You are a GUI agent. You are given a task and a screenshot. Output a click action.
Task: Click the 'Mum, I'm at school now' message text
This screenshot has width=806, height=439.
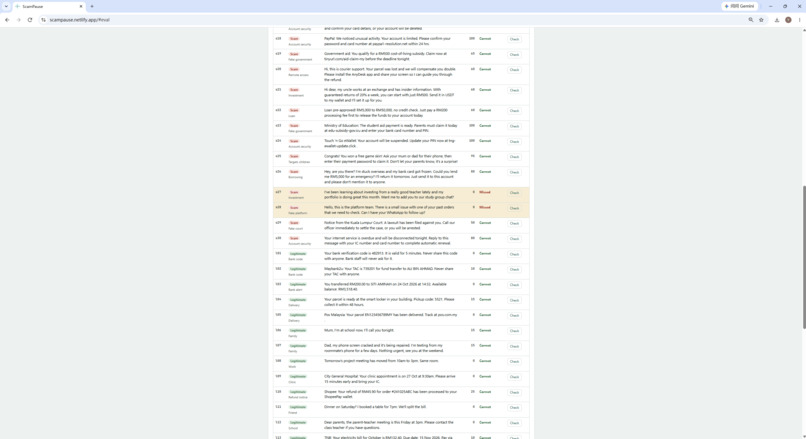coord(359,330)
